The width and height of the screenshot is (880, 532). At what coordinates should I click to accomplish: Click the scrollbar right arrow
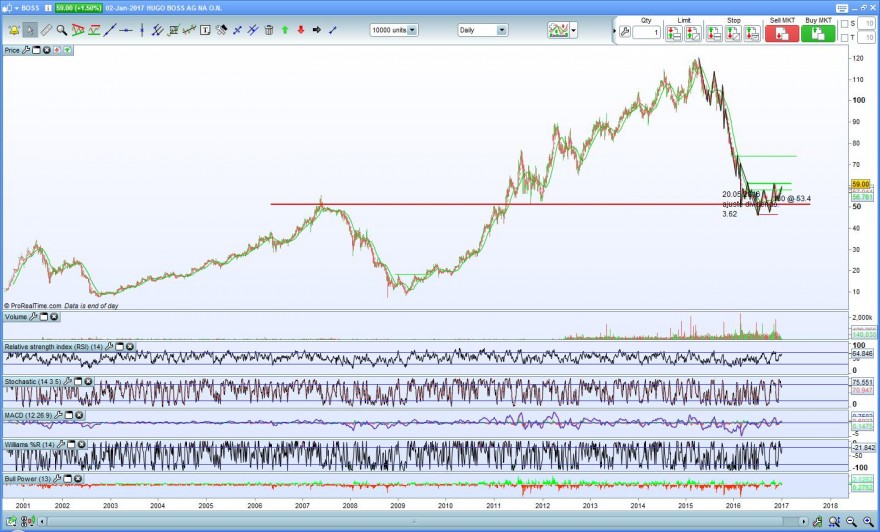(x=804, y=521)
